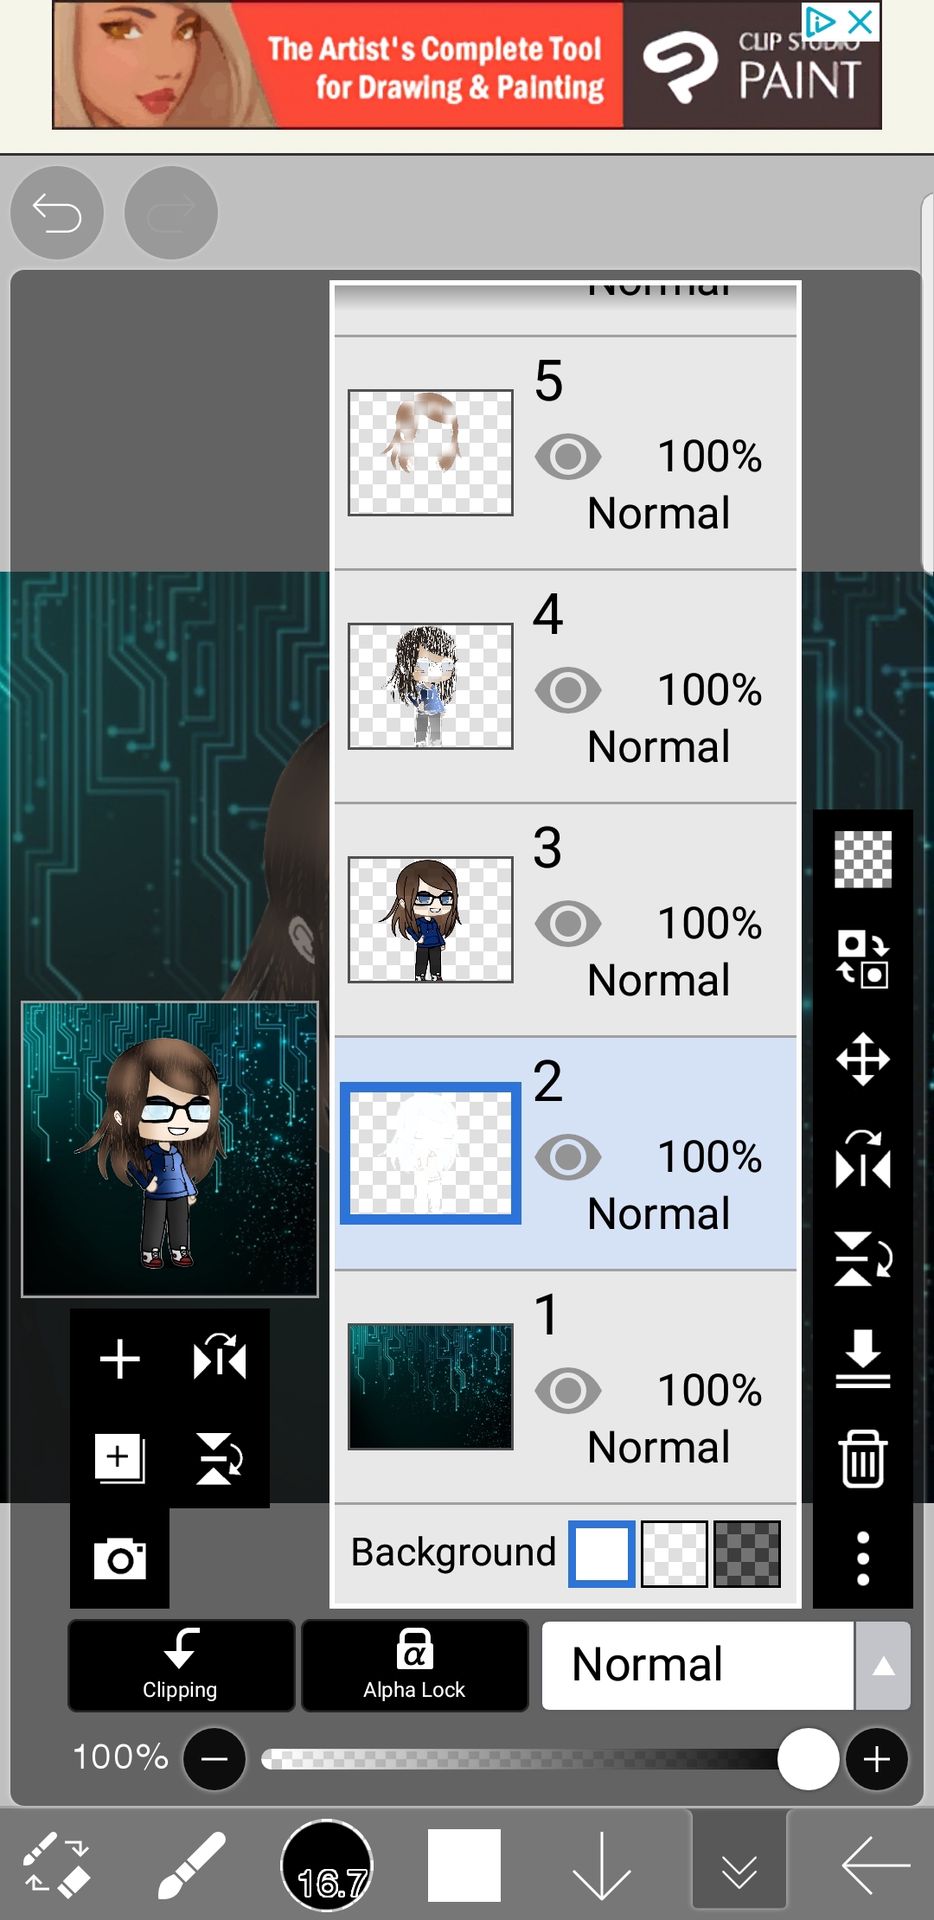Open the move layer transform tool
Image resolution: width=934 pixels, height=1920 pixels.
click(x=862, y=1059)
